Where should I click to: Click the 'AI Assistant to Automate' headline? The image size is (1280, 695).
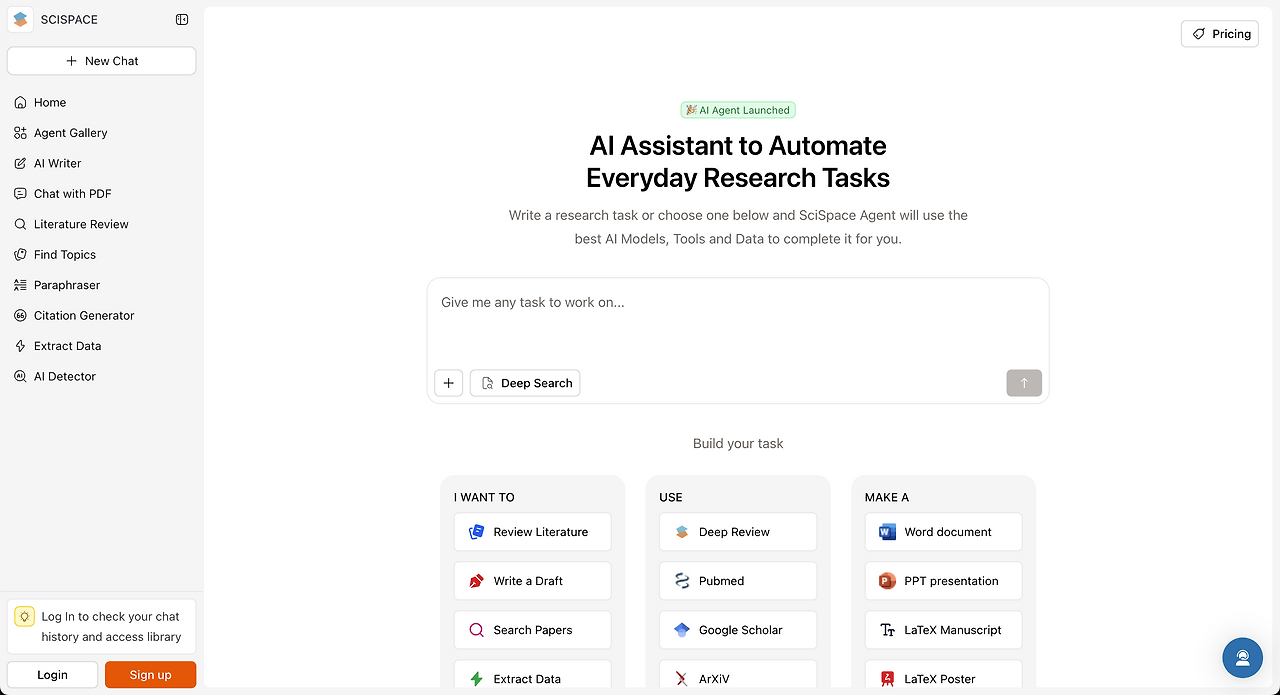738,146
